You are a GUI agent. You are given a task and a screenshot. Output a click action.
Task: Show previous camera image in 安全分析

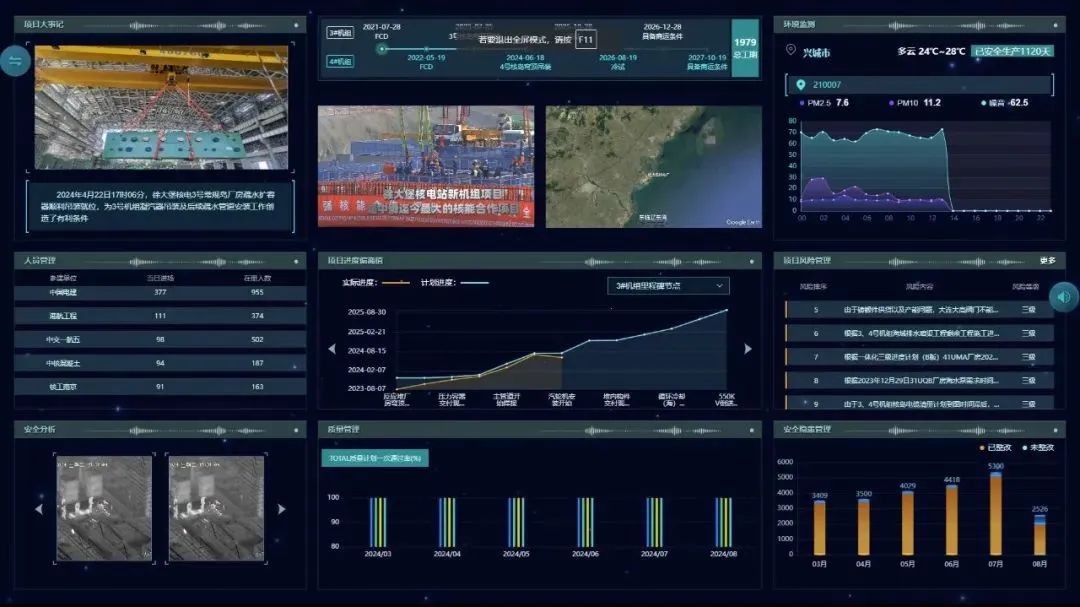39,509
